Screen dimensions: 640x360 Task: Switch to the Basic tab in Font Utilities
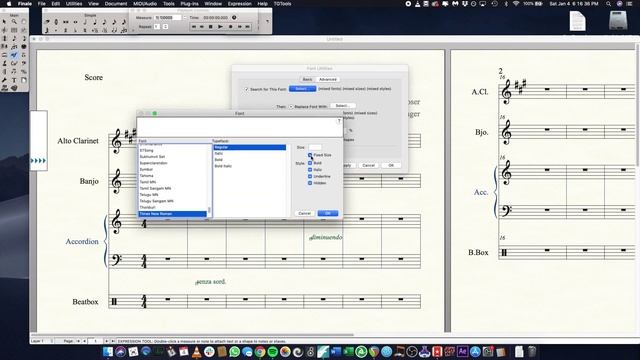[x=307, y=80]
